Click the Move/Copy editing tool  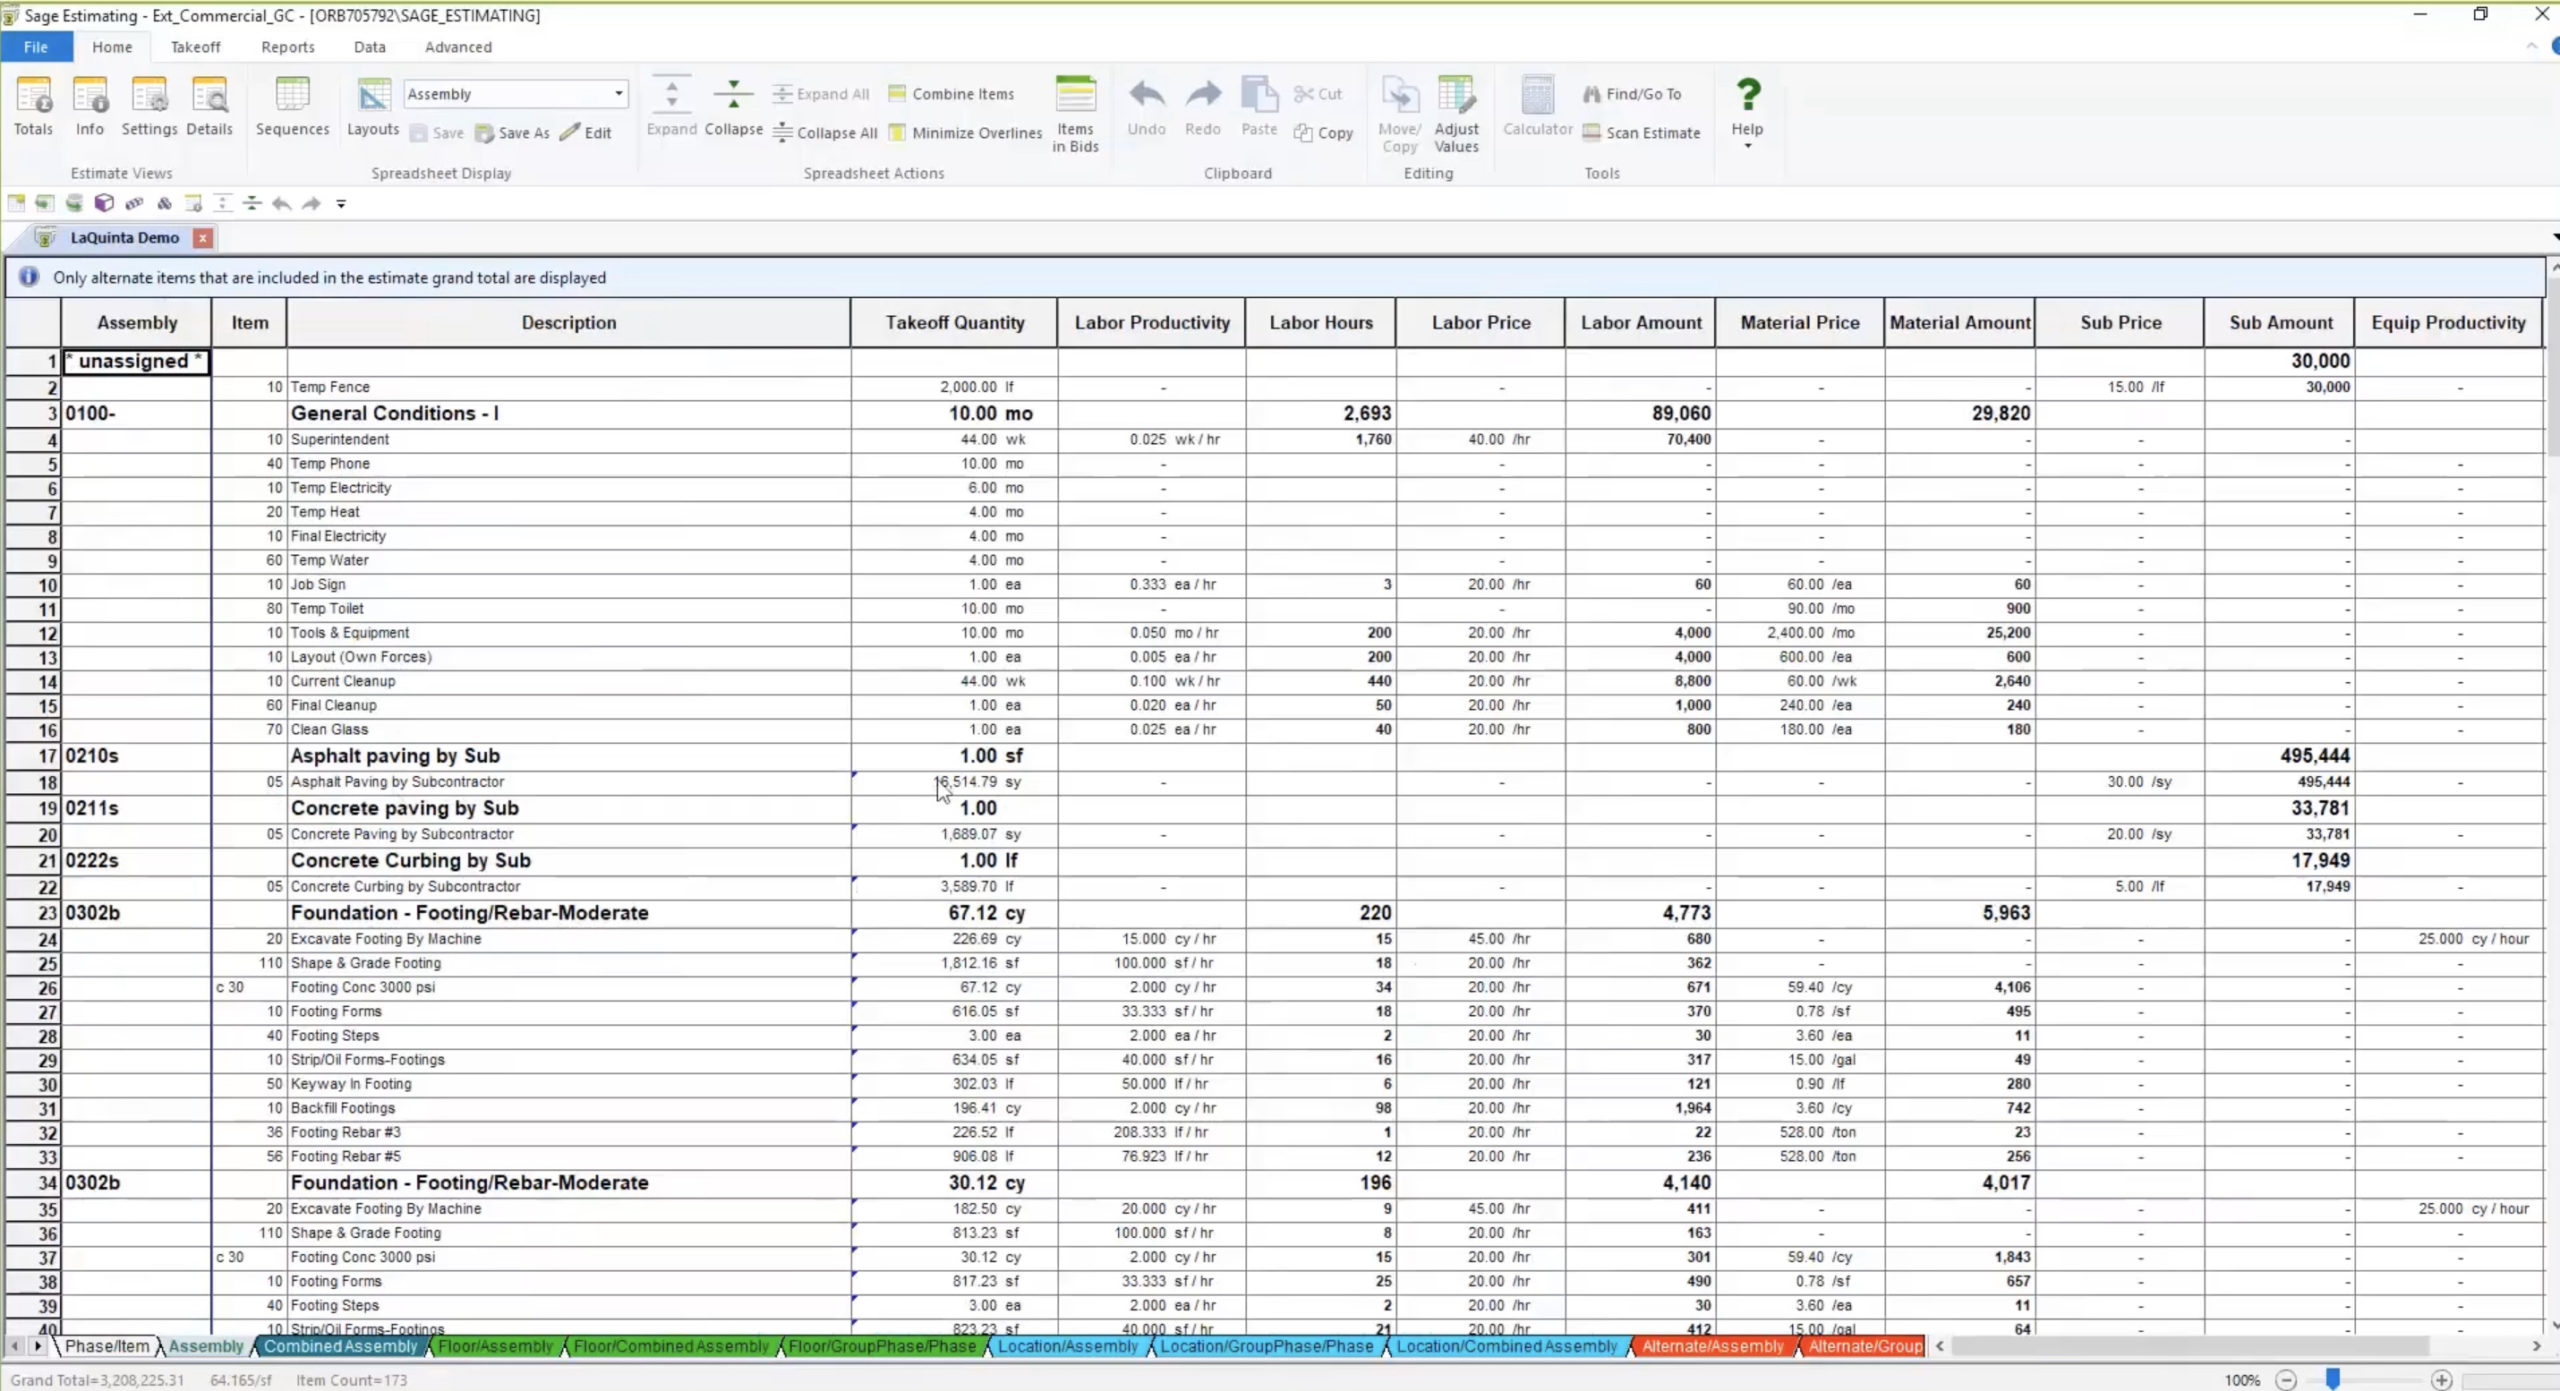click(1399, 112)
